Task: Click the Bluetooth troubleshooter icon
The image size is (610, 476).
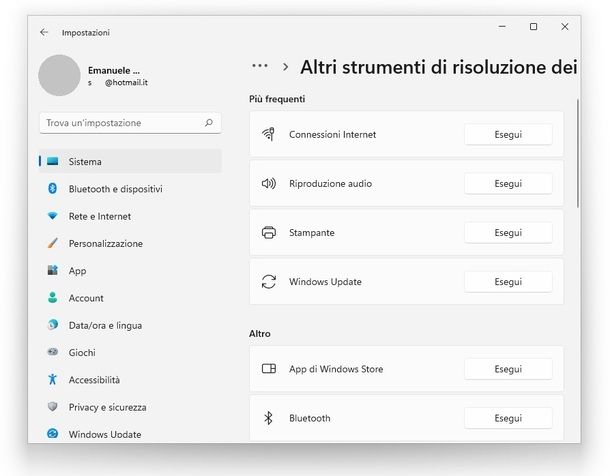Action: 268,418
